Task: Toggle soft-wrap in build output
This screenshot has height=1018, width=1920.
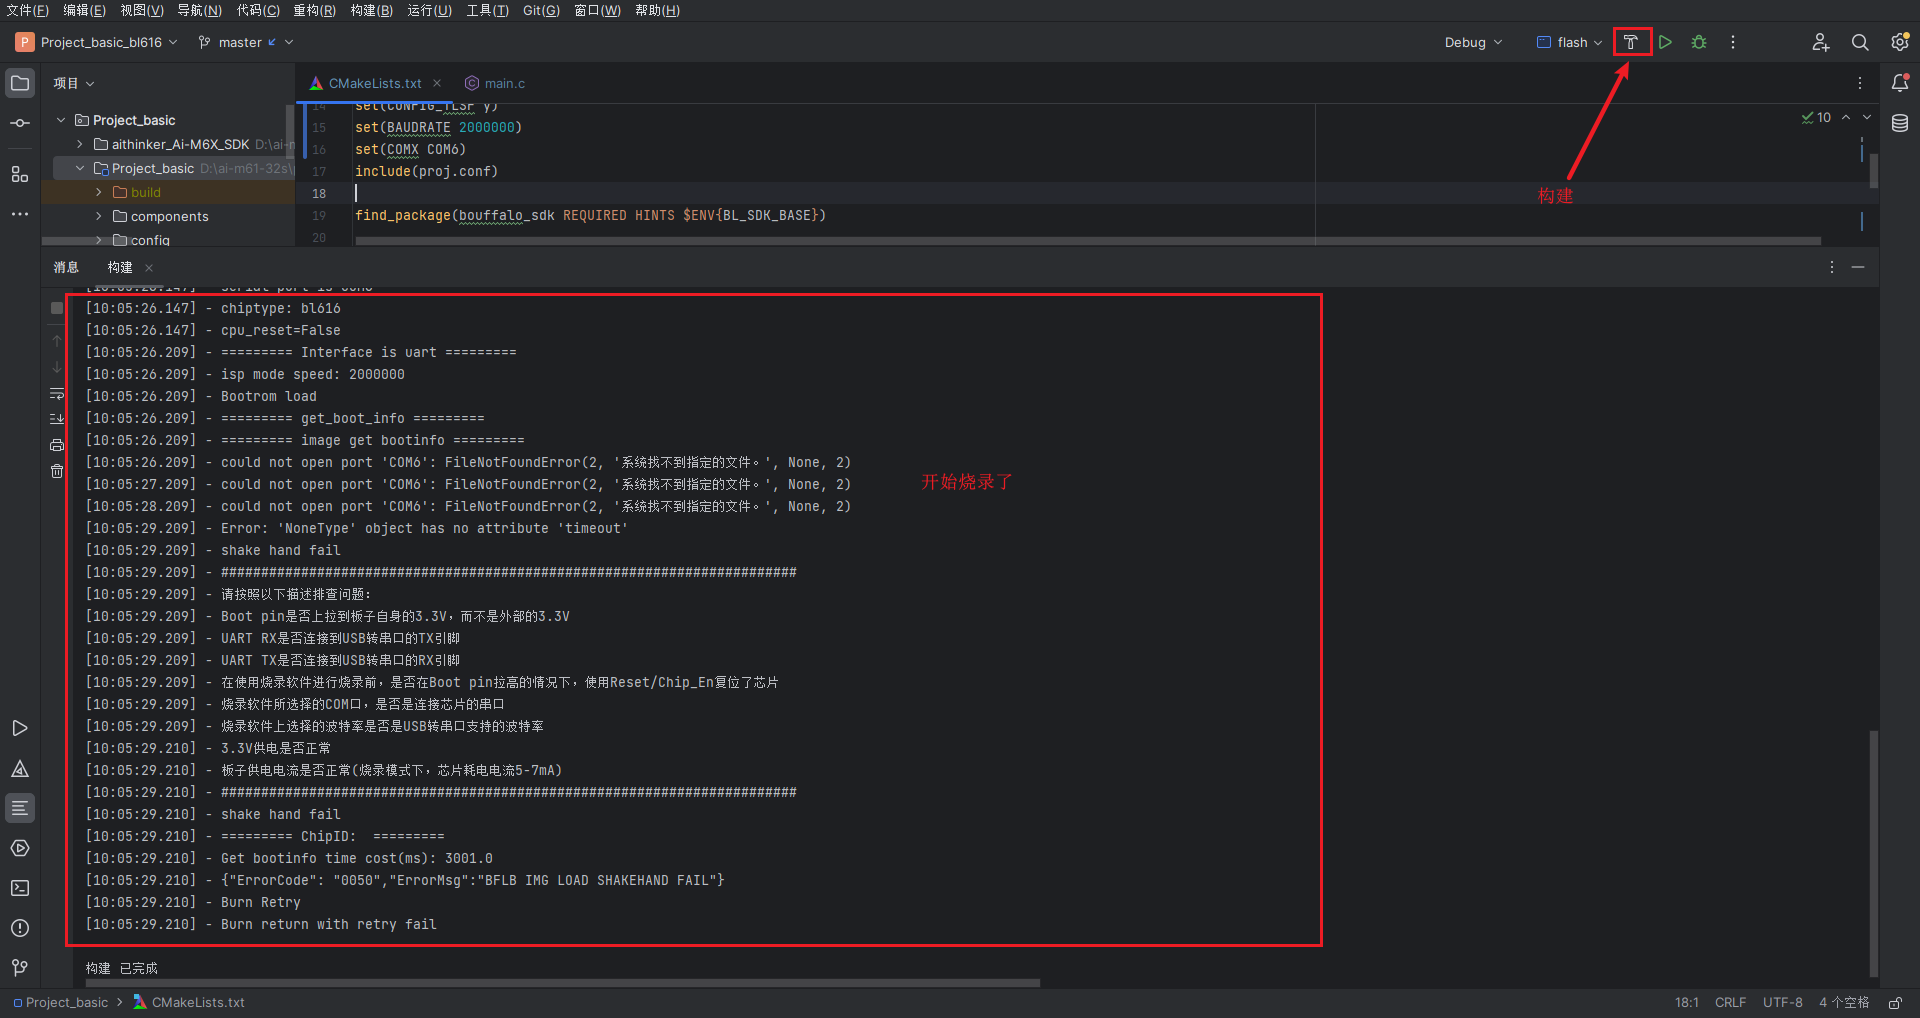Action: (57, 394)
